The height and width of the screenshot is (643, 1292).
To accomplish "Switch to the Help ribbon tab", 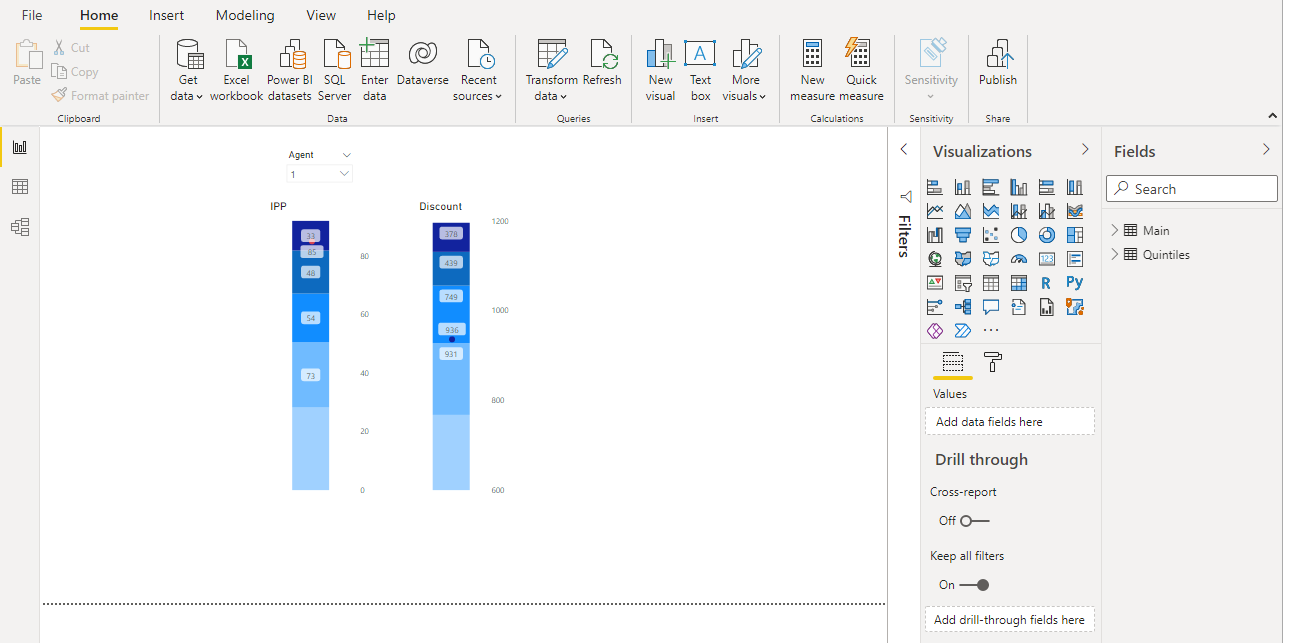I will (381, 15).
